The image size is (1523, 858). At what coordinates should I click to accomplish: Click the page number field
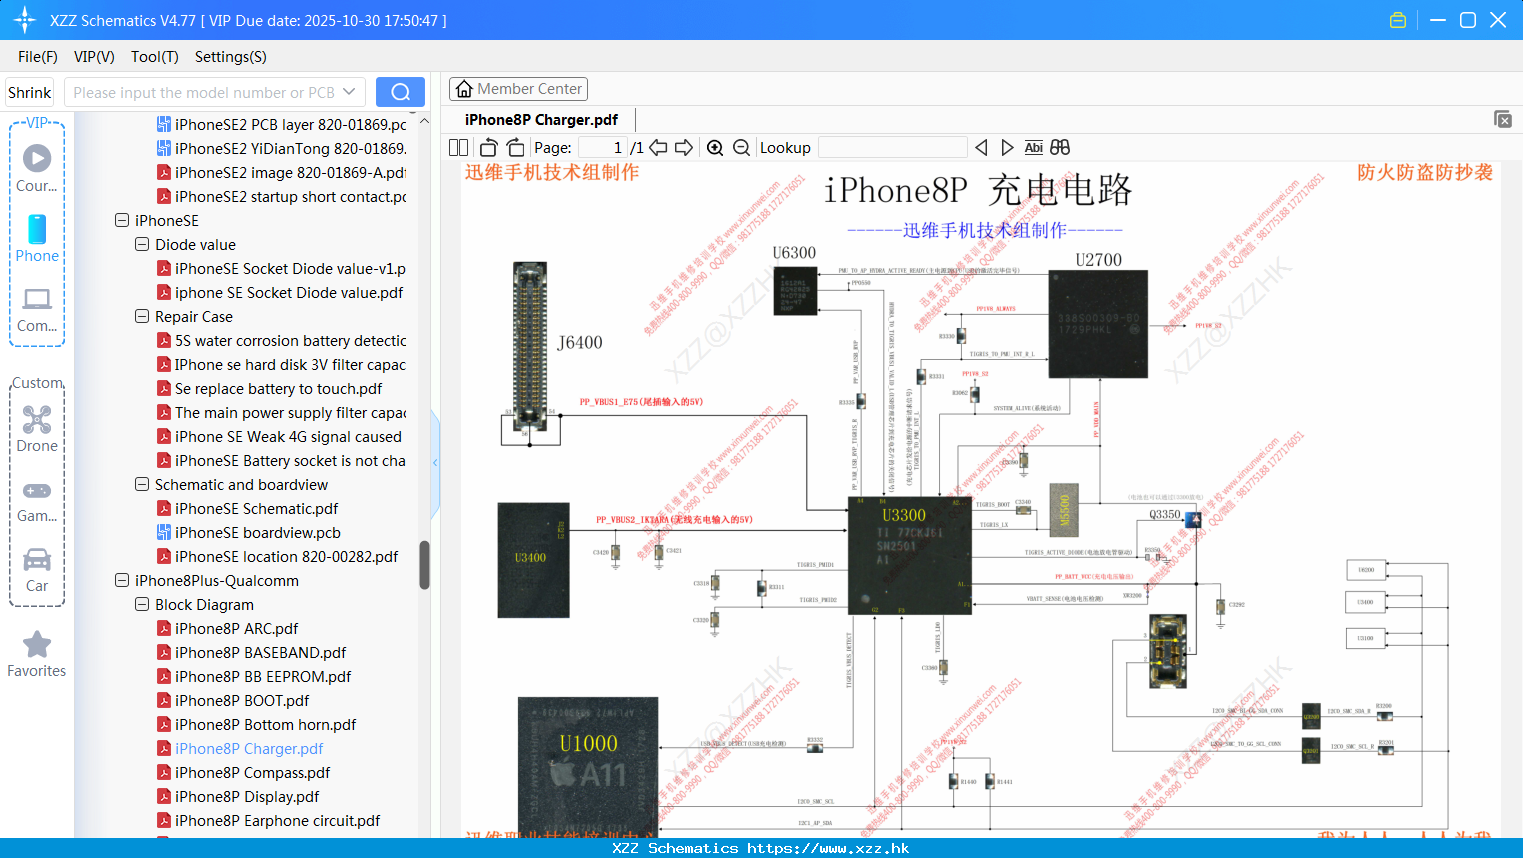pyautogui.click(x=603, y=147)
